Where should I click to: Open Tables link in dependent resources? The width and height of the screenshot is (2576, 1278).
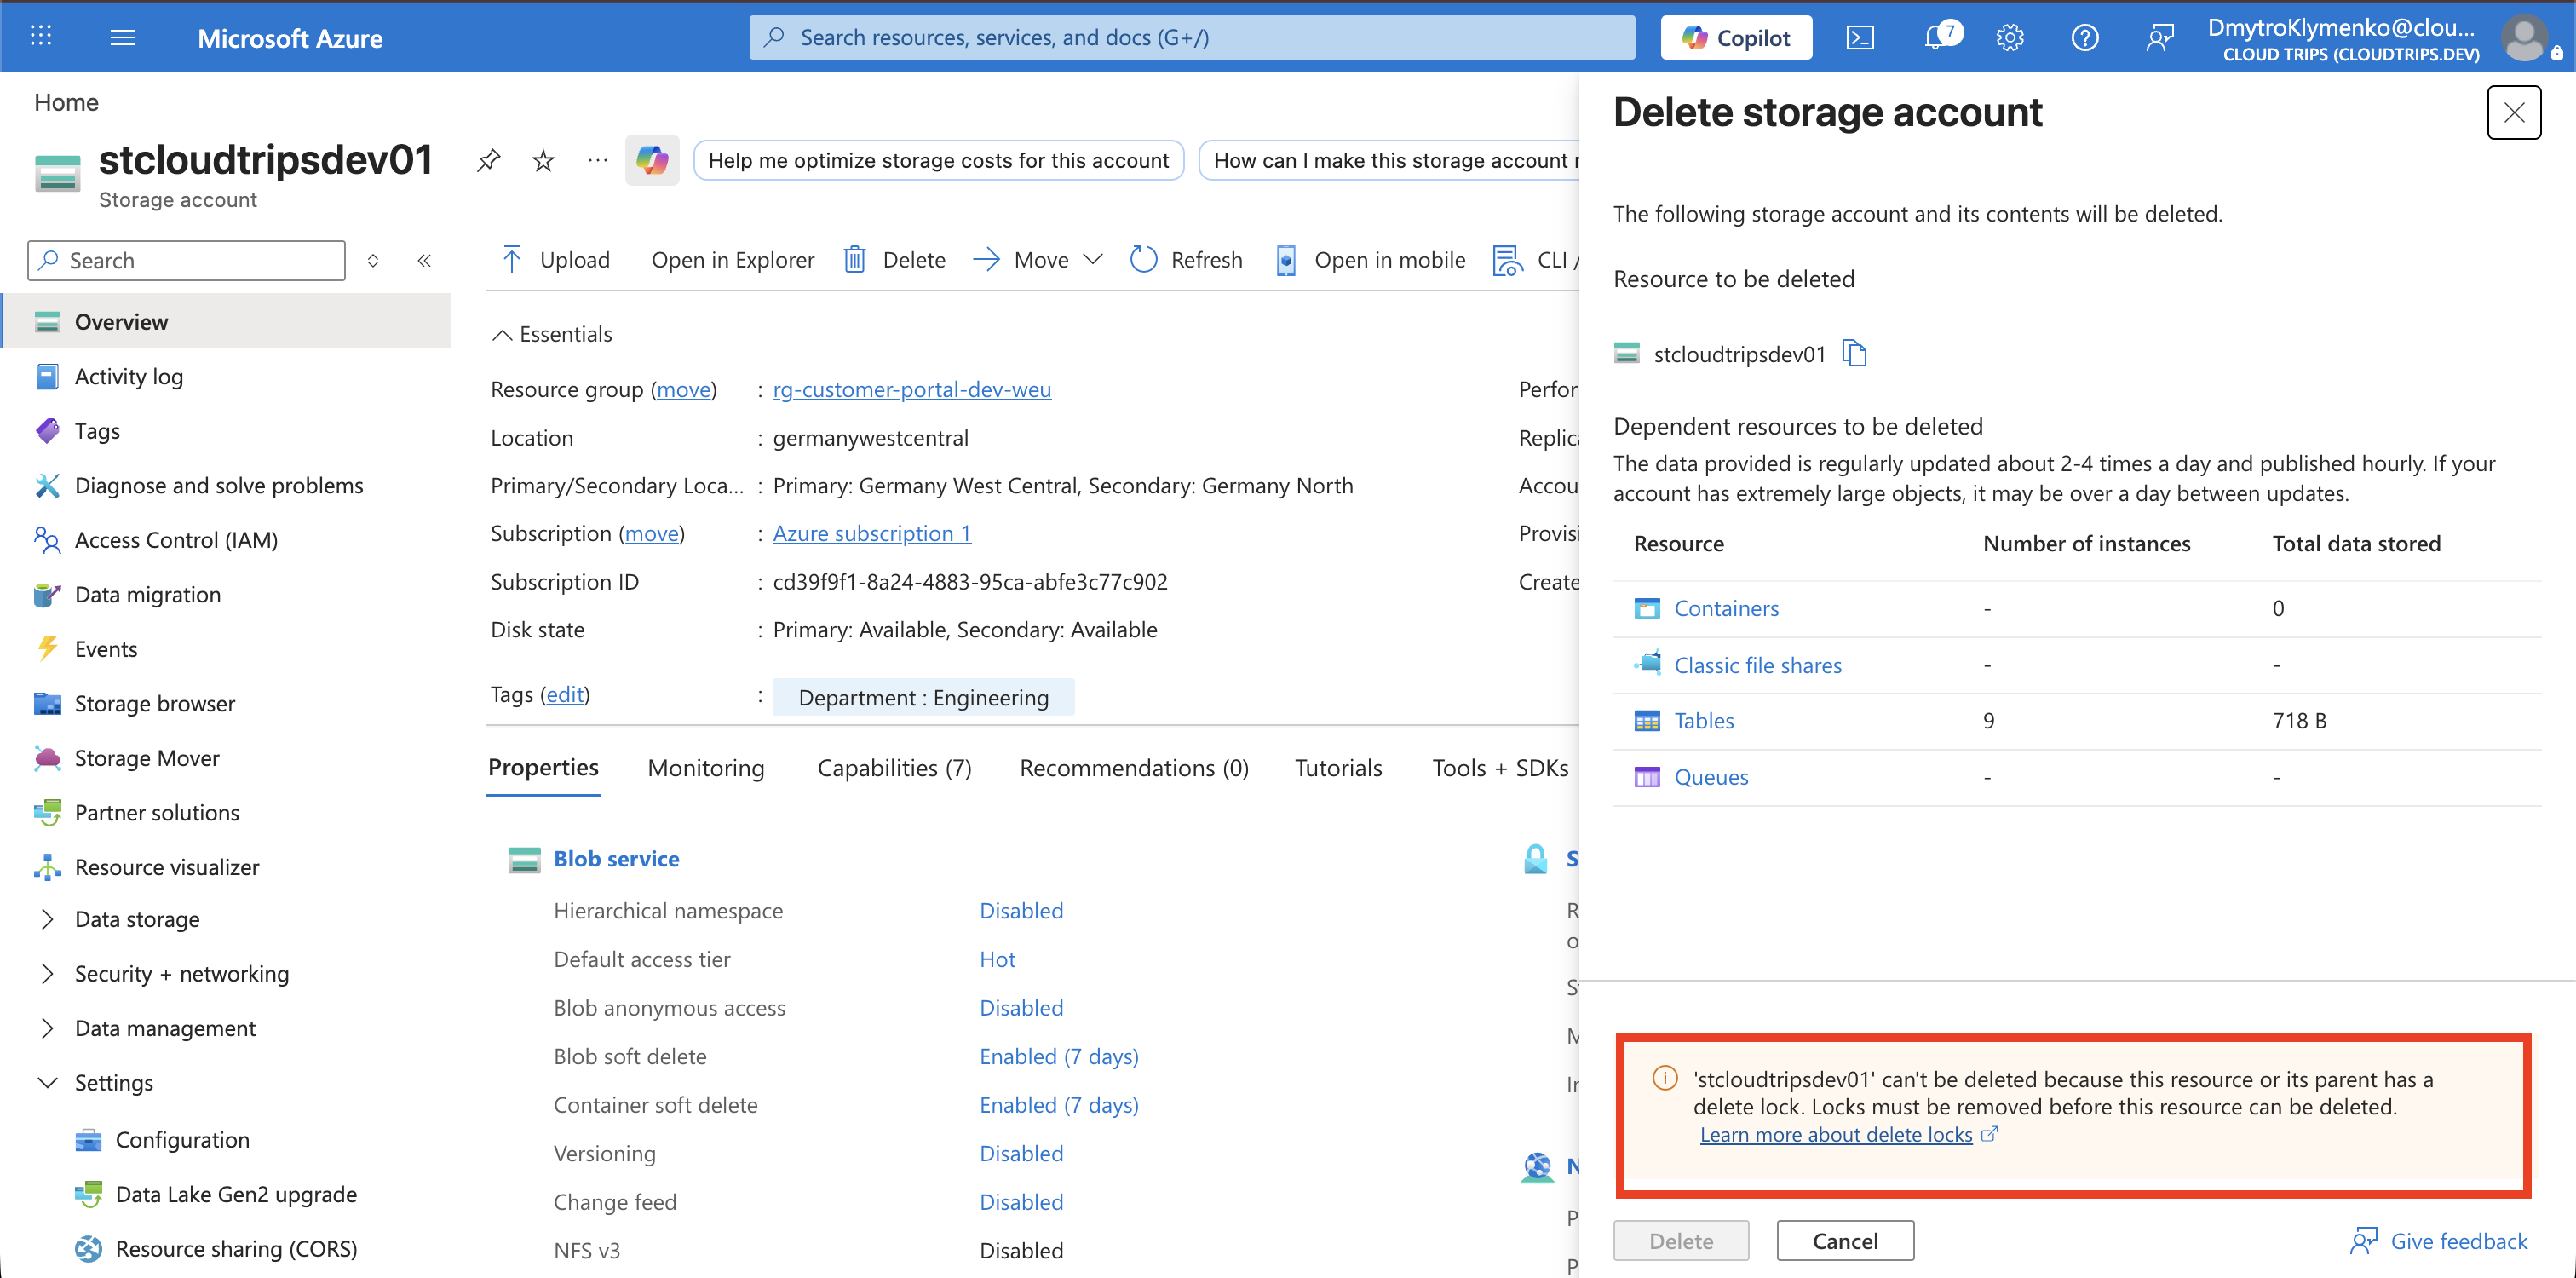pos(1704,720)
